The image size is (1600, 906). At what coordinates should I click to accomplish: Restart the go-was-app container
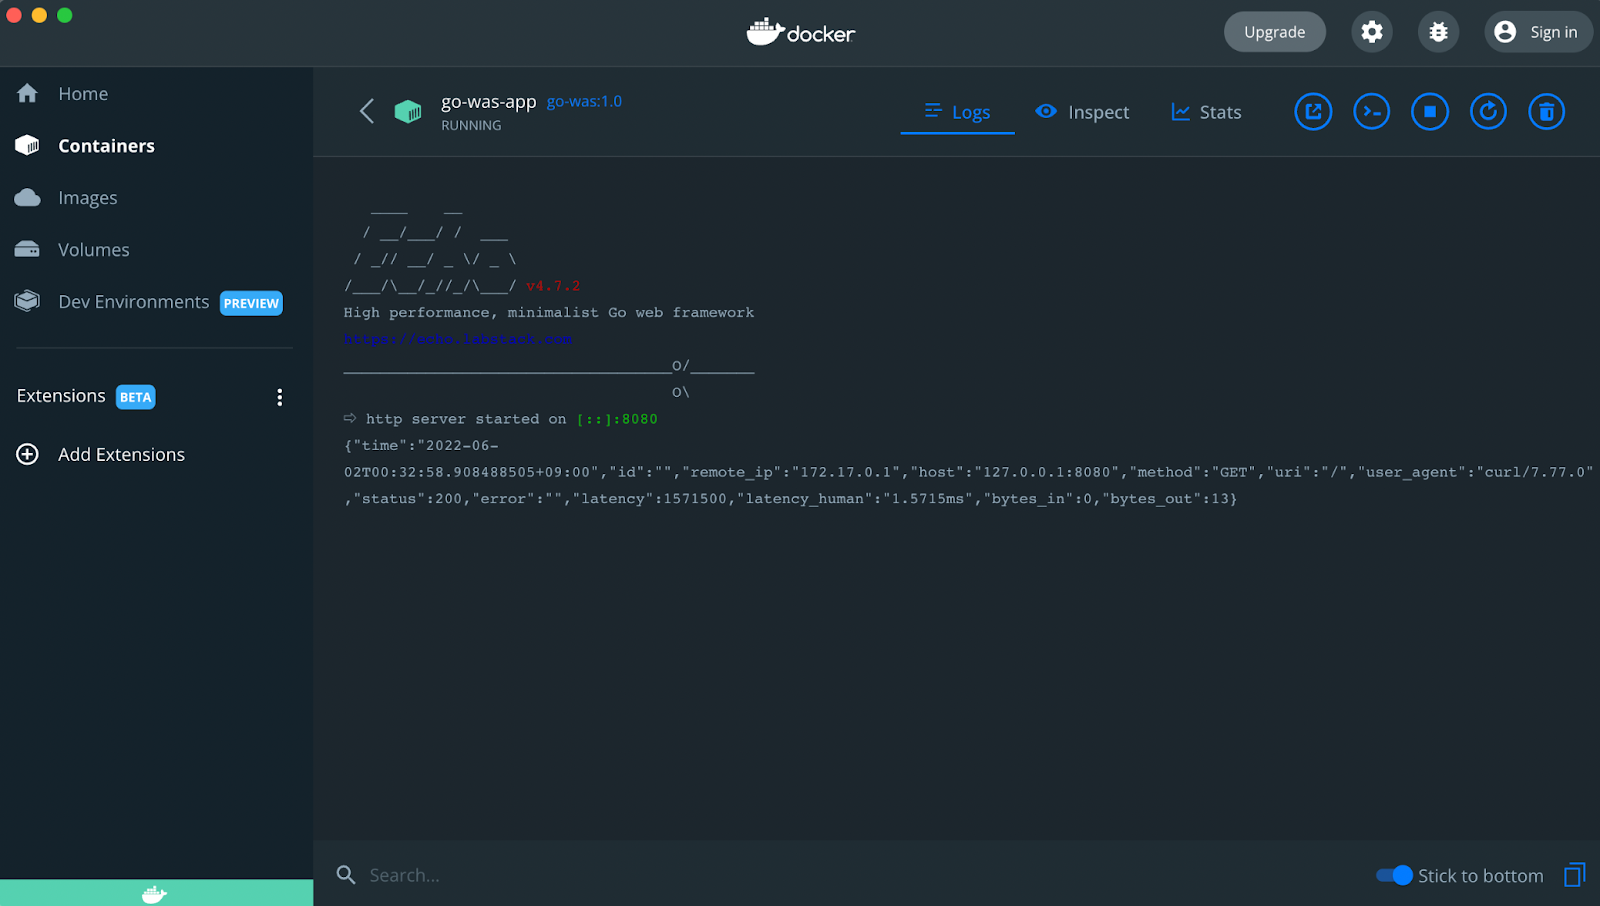[1488, 111]
